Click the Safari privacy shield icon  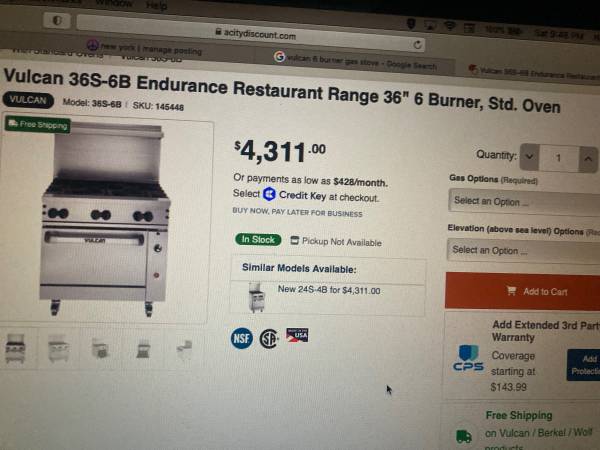[x=57, y=20]
